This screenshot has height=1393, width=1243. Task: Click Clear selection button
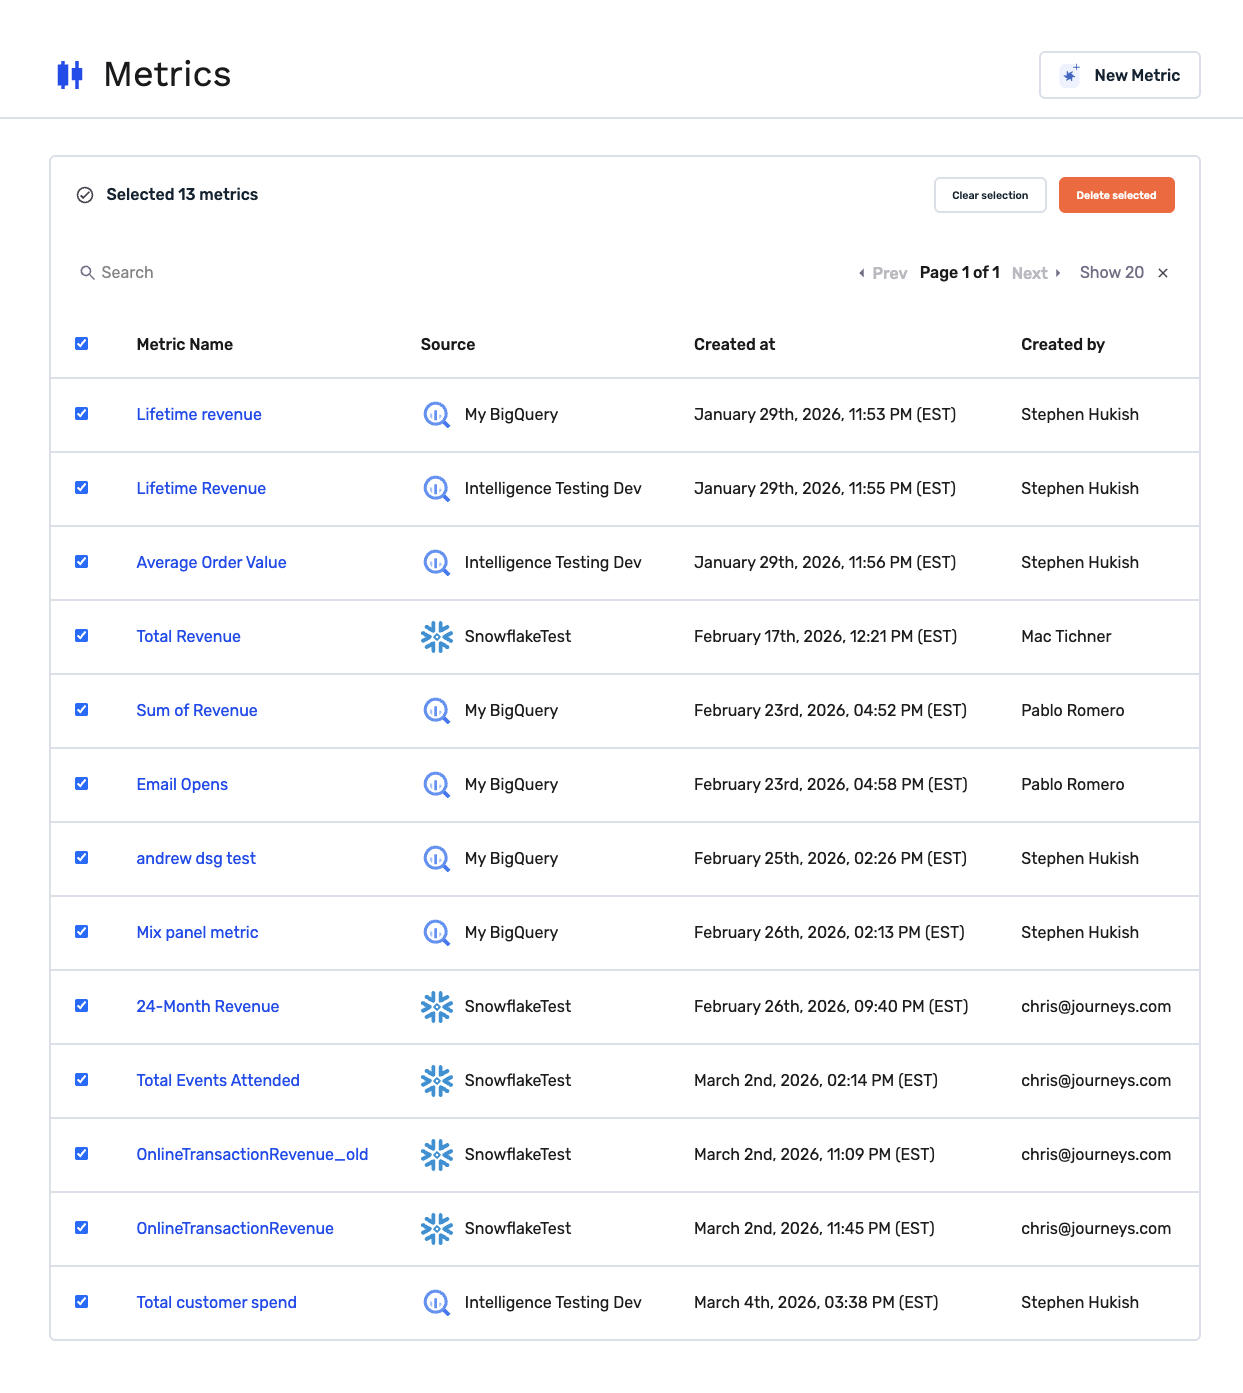tap(990, 195)
